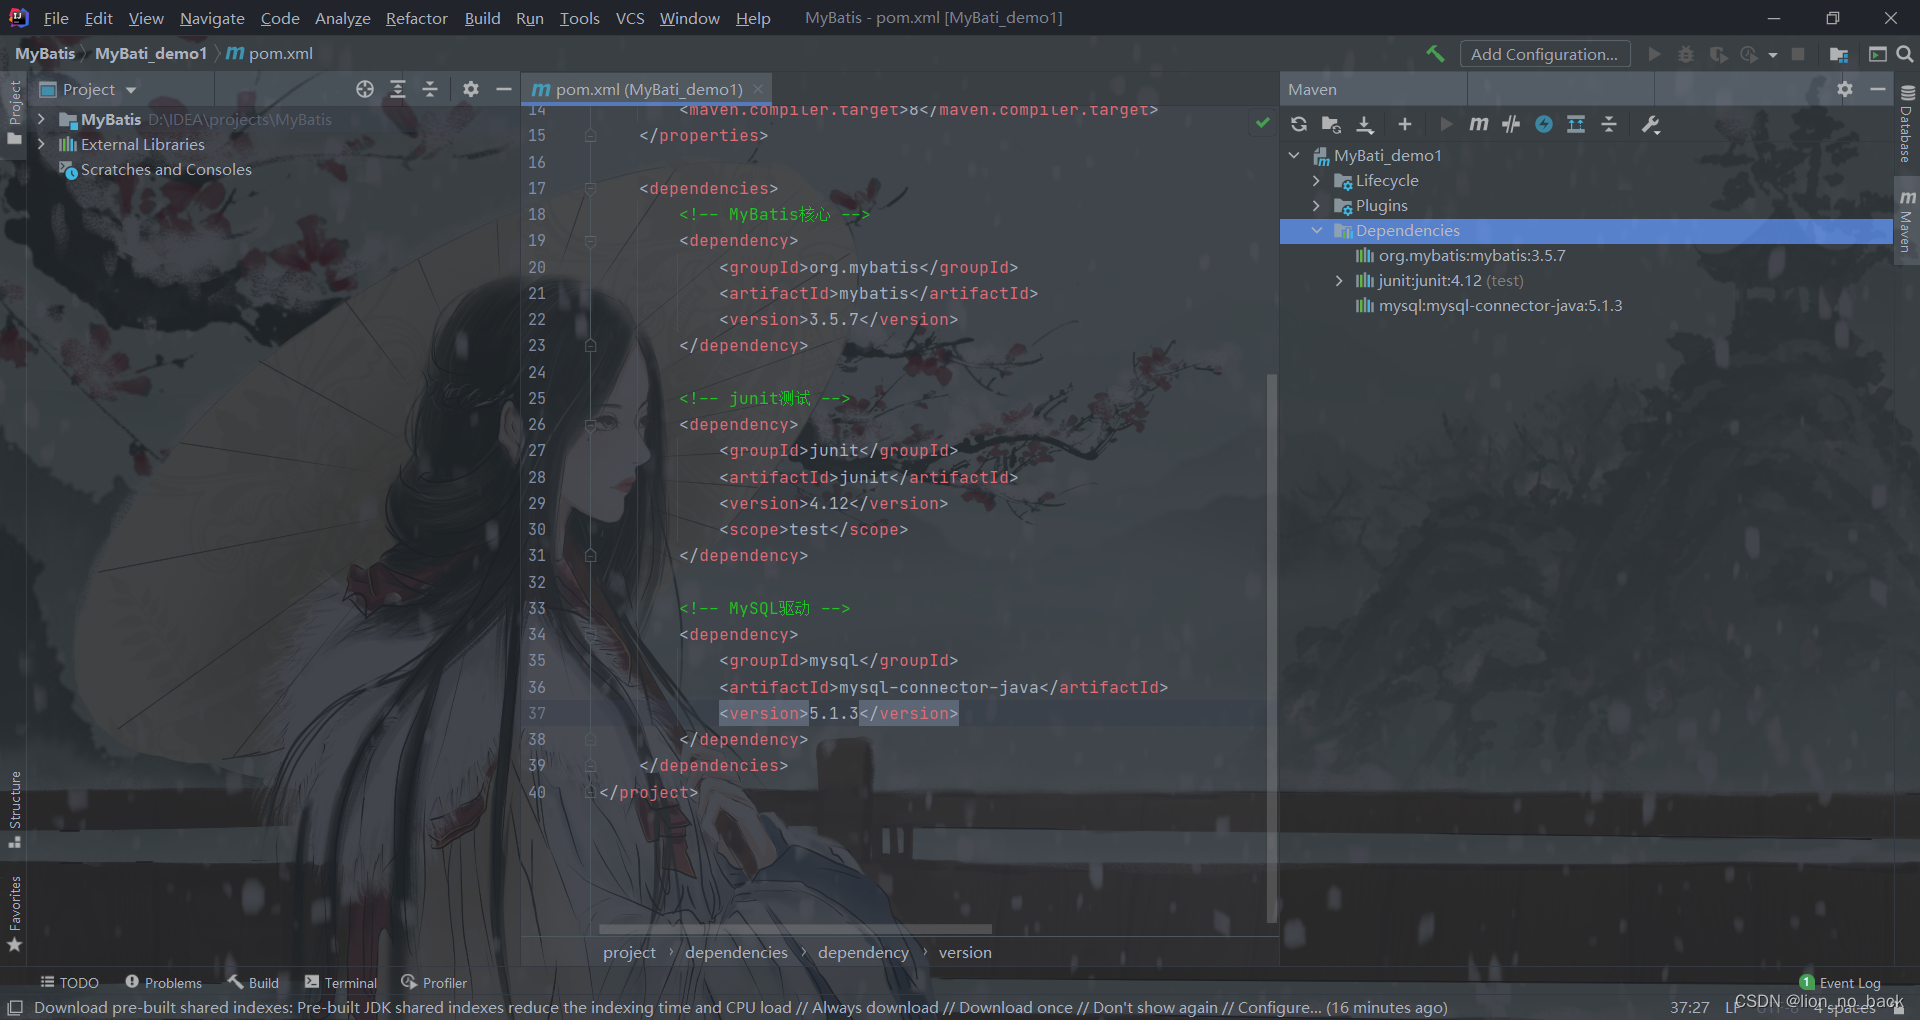Expand the Plugins node

(1316, 205)
